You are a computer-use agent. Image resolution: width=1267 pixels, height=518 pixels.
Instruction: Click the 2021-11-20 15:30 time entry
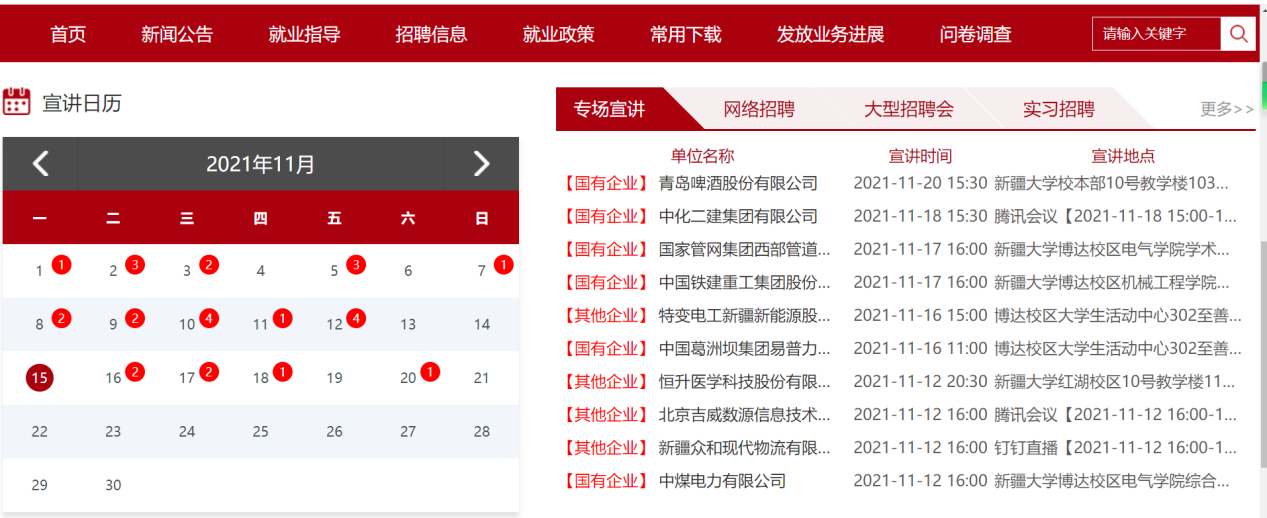(x=920, y=183)
